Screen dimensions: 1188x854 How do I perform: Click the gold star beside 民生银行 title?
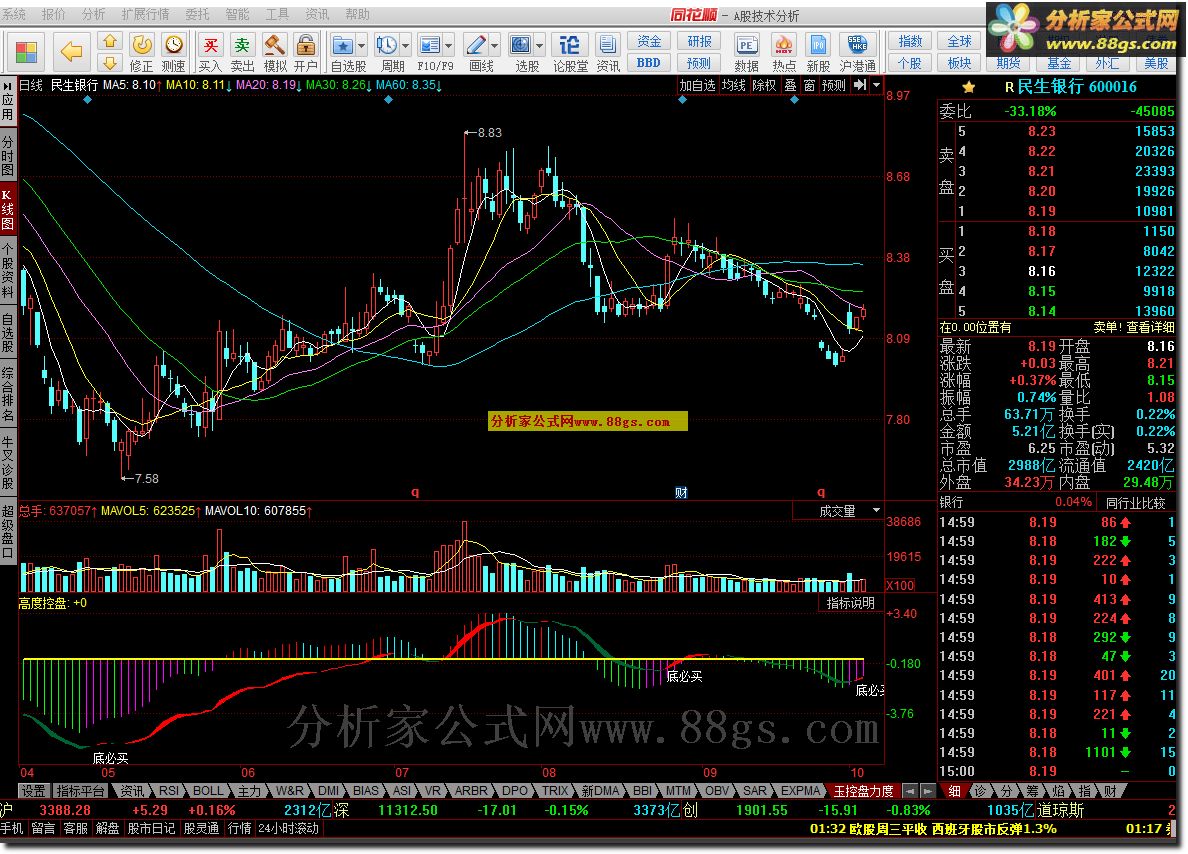tap(968, 87)
